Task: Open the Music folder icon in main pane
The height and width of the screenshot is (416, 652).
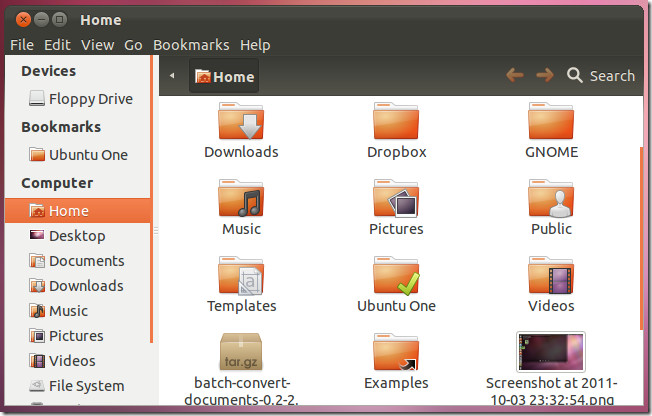Action: [241, 198]
